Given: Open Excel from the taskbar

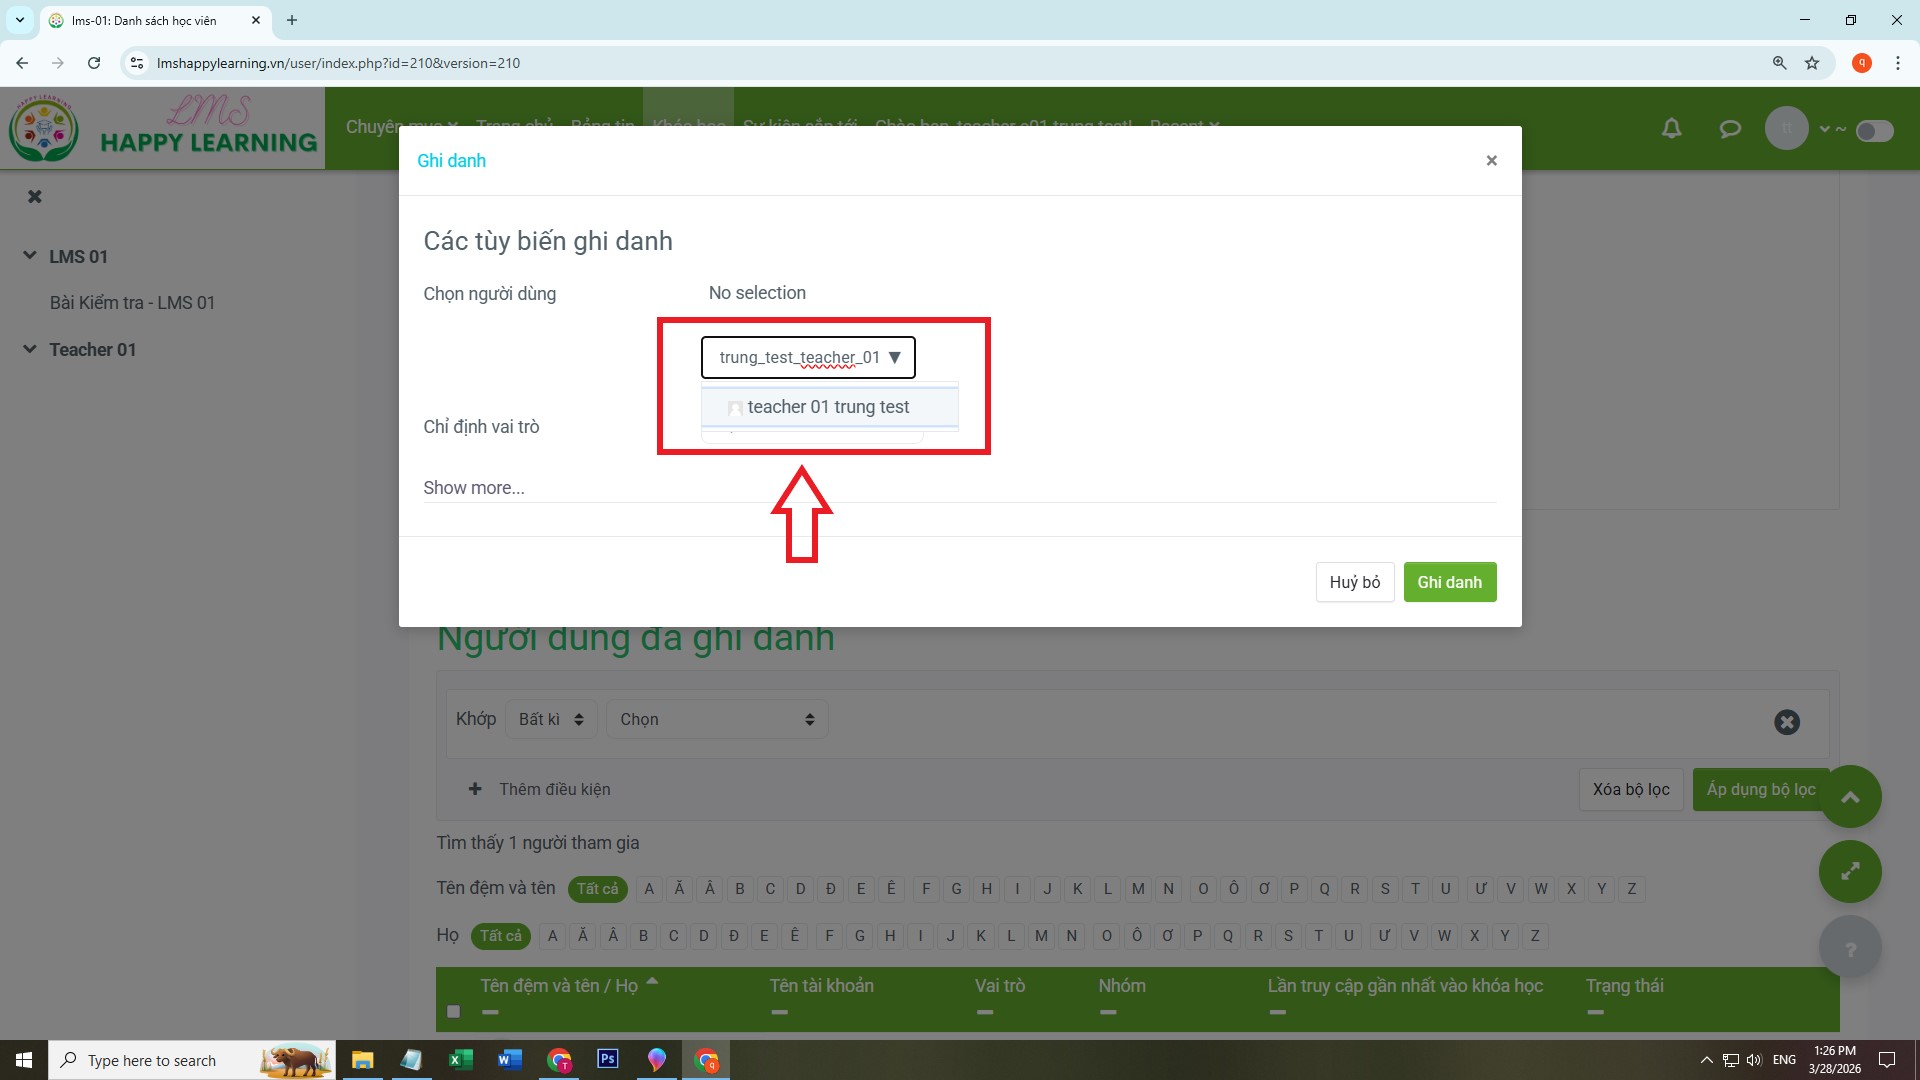Looking at the screenshot, I should click(x=460, y=1060).
